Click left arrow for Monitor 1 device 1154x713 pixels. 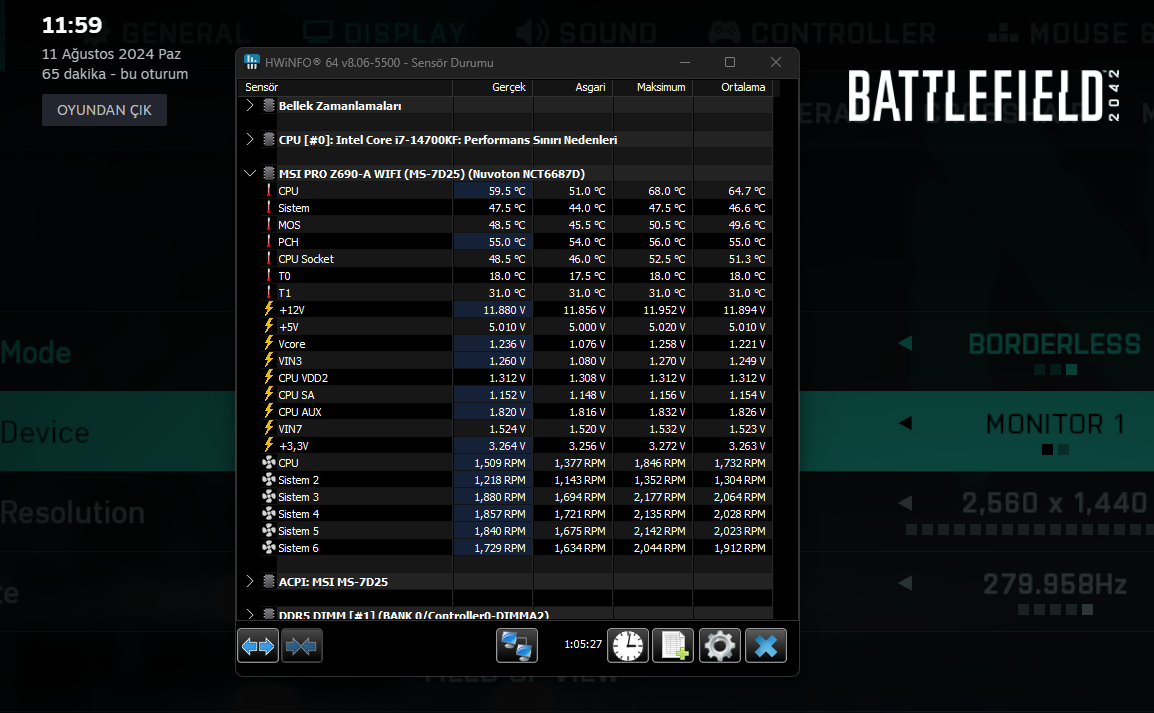905,423
